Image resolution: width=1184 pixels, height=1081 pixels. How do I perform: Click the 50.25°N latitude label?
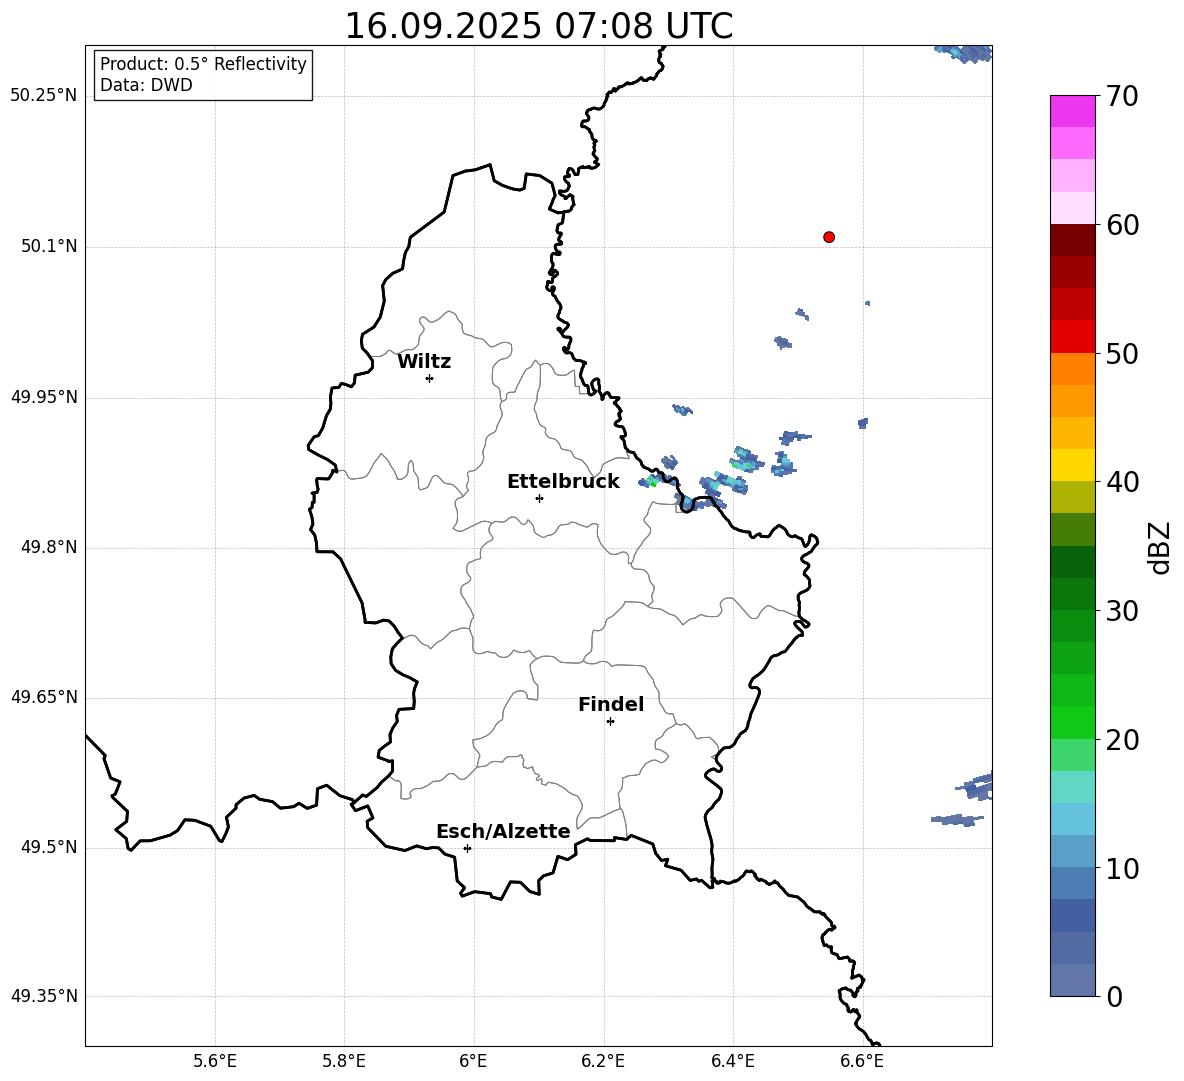(44, 96)
